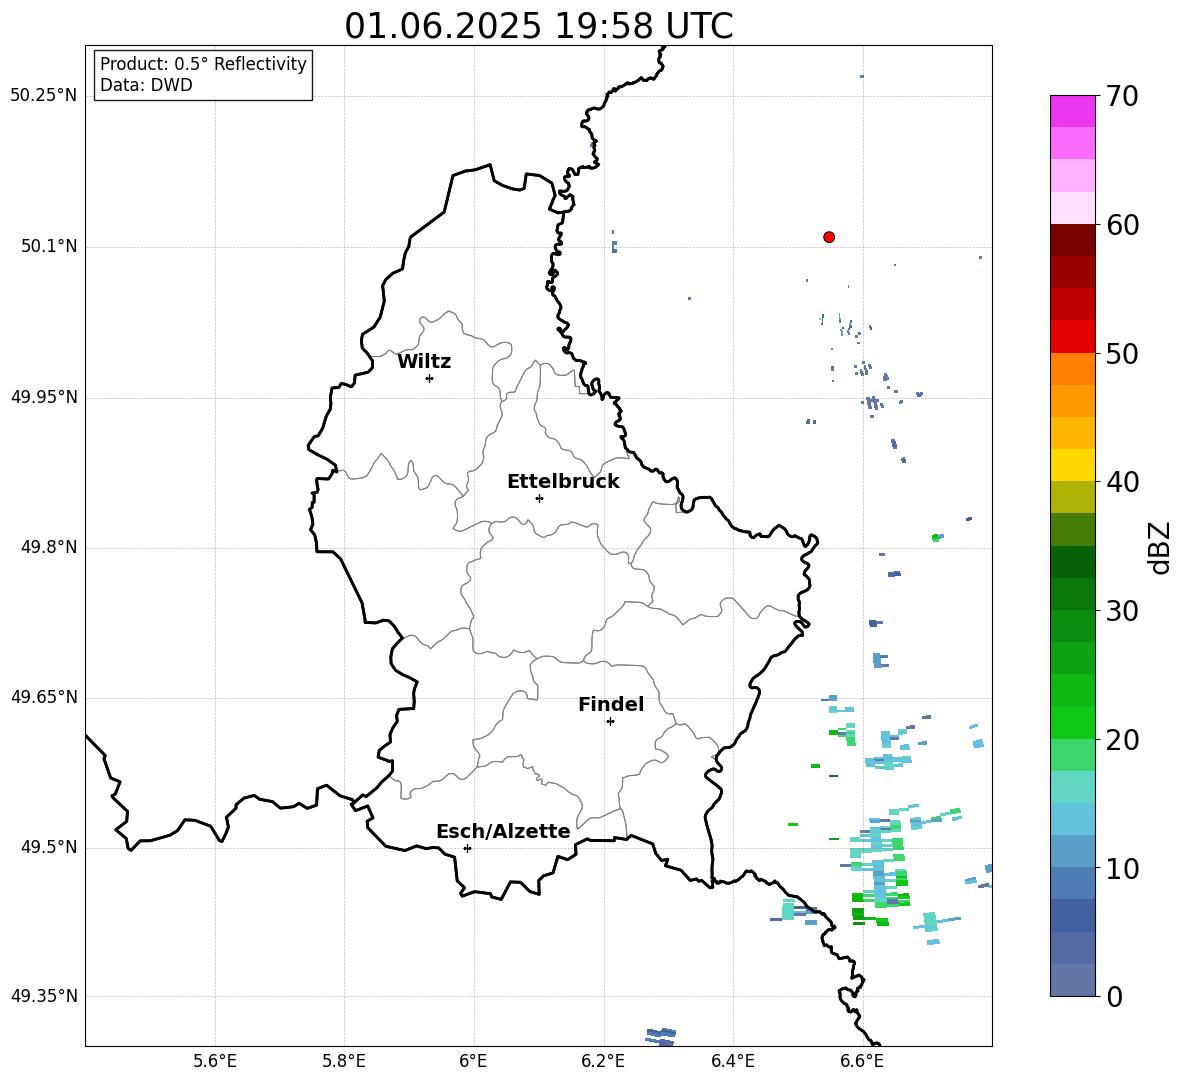1184x1081 pixels.
Task: Click the red radar site marker
Action: coord(829,237)
